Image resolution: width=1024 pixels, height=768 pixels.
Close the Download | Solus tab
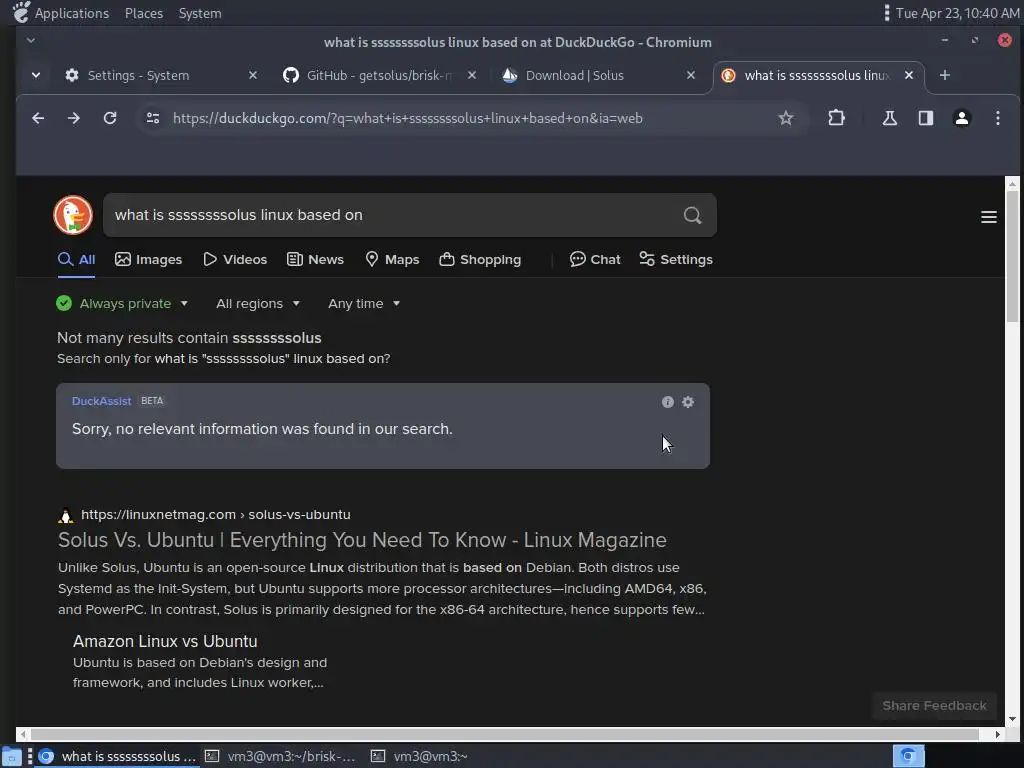tap(691, 76)
